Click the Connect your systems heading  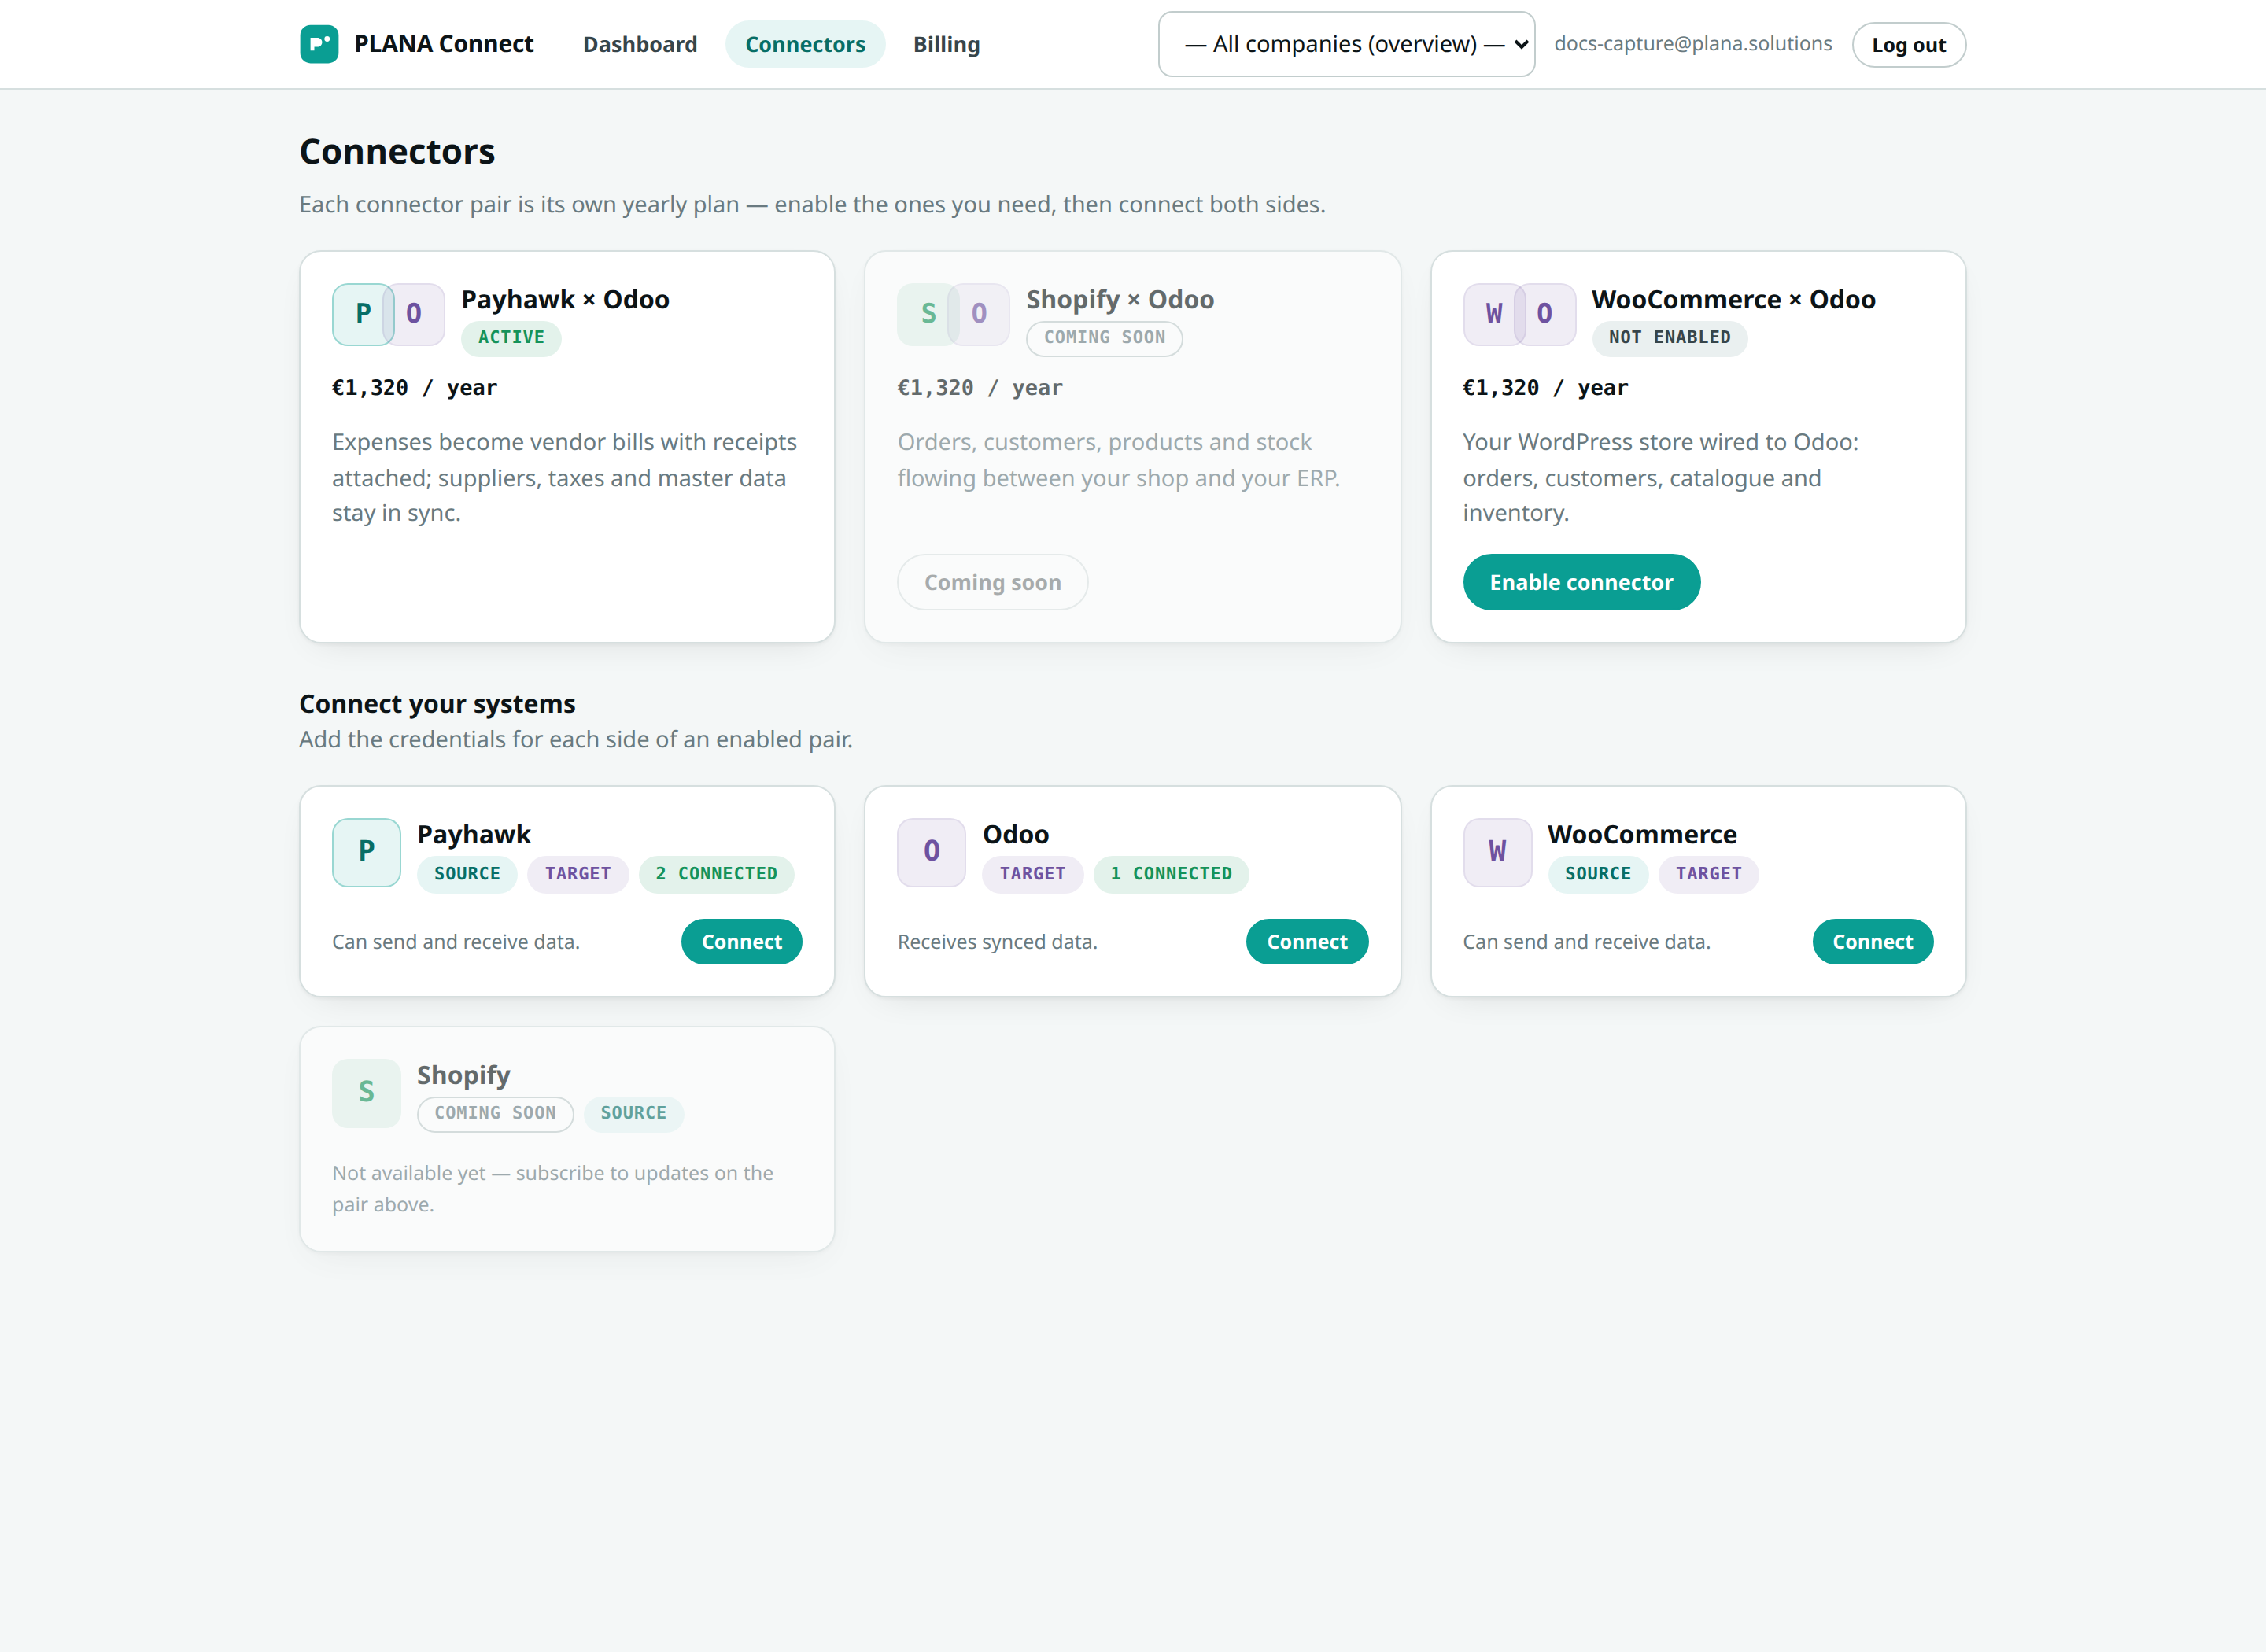click(x=437, y=704)
